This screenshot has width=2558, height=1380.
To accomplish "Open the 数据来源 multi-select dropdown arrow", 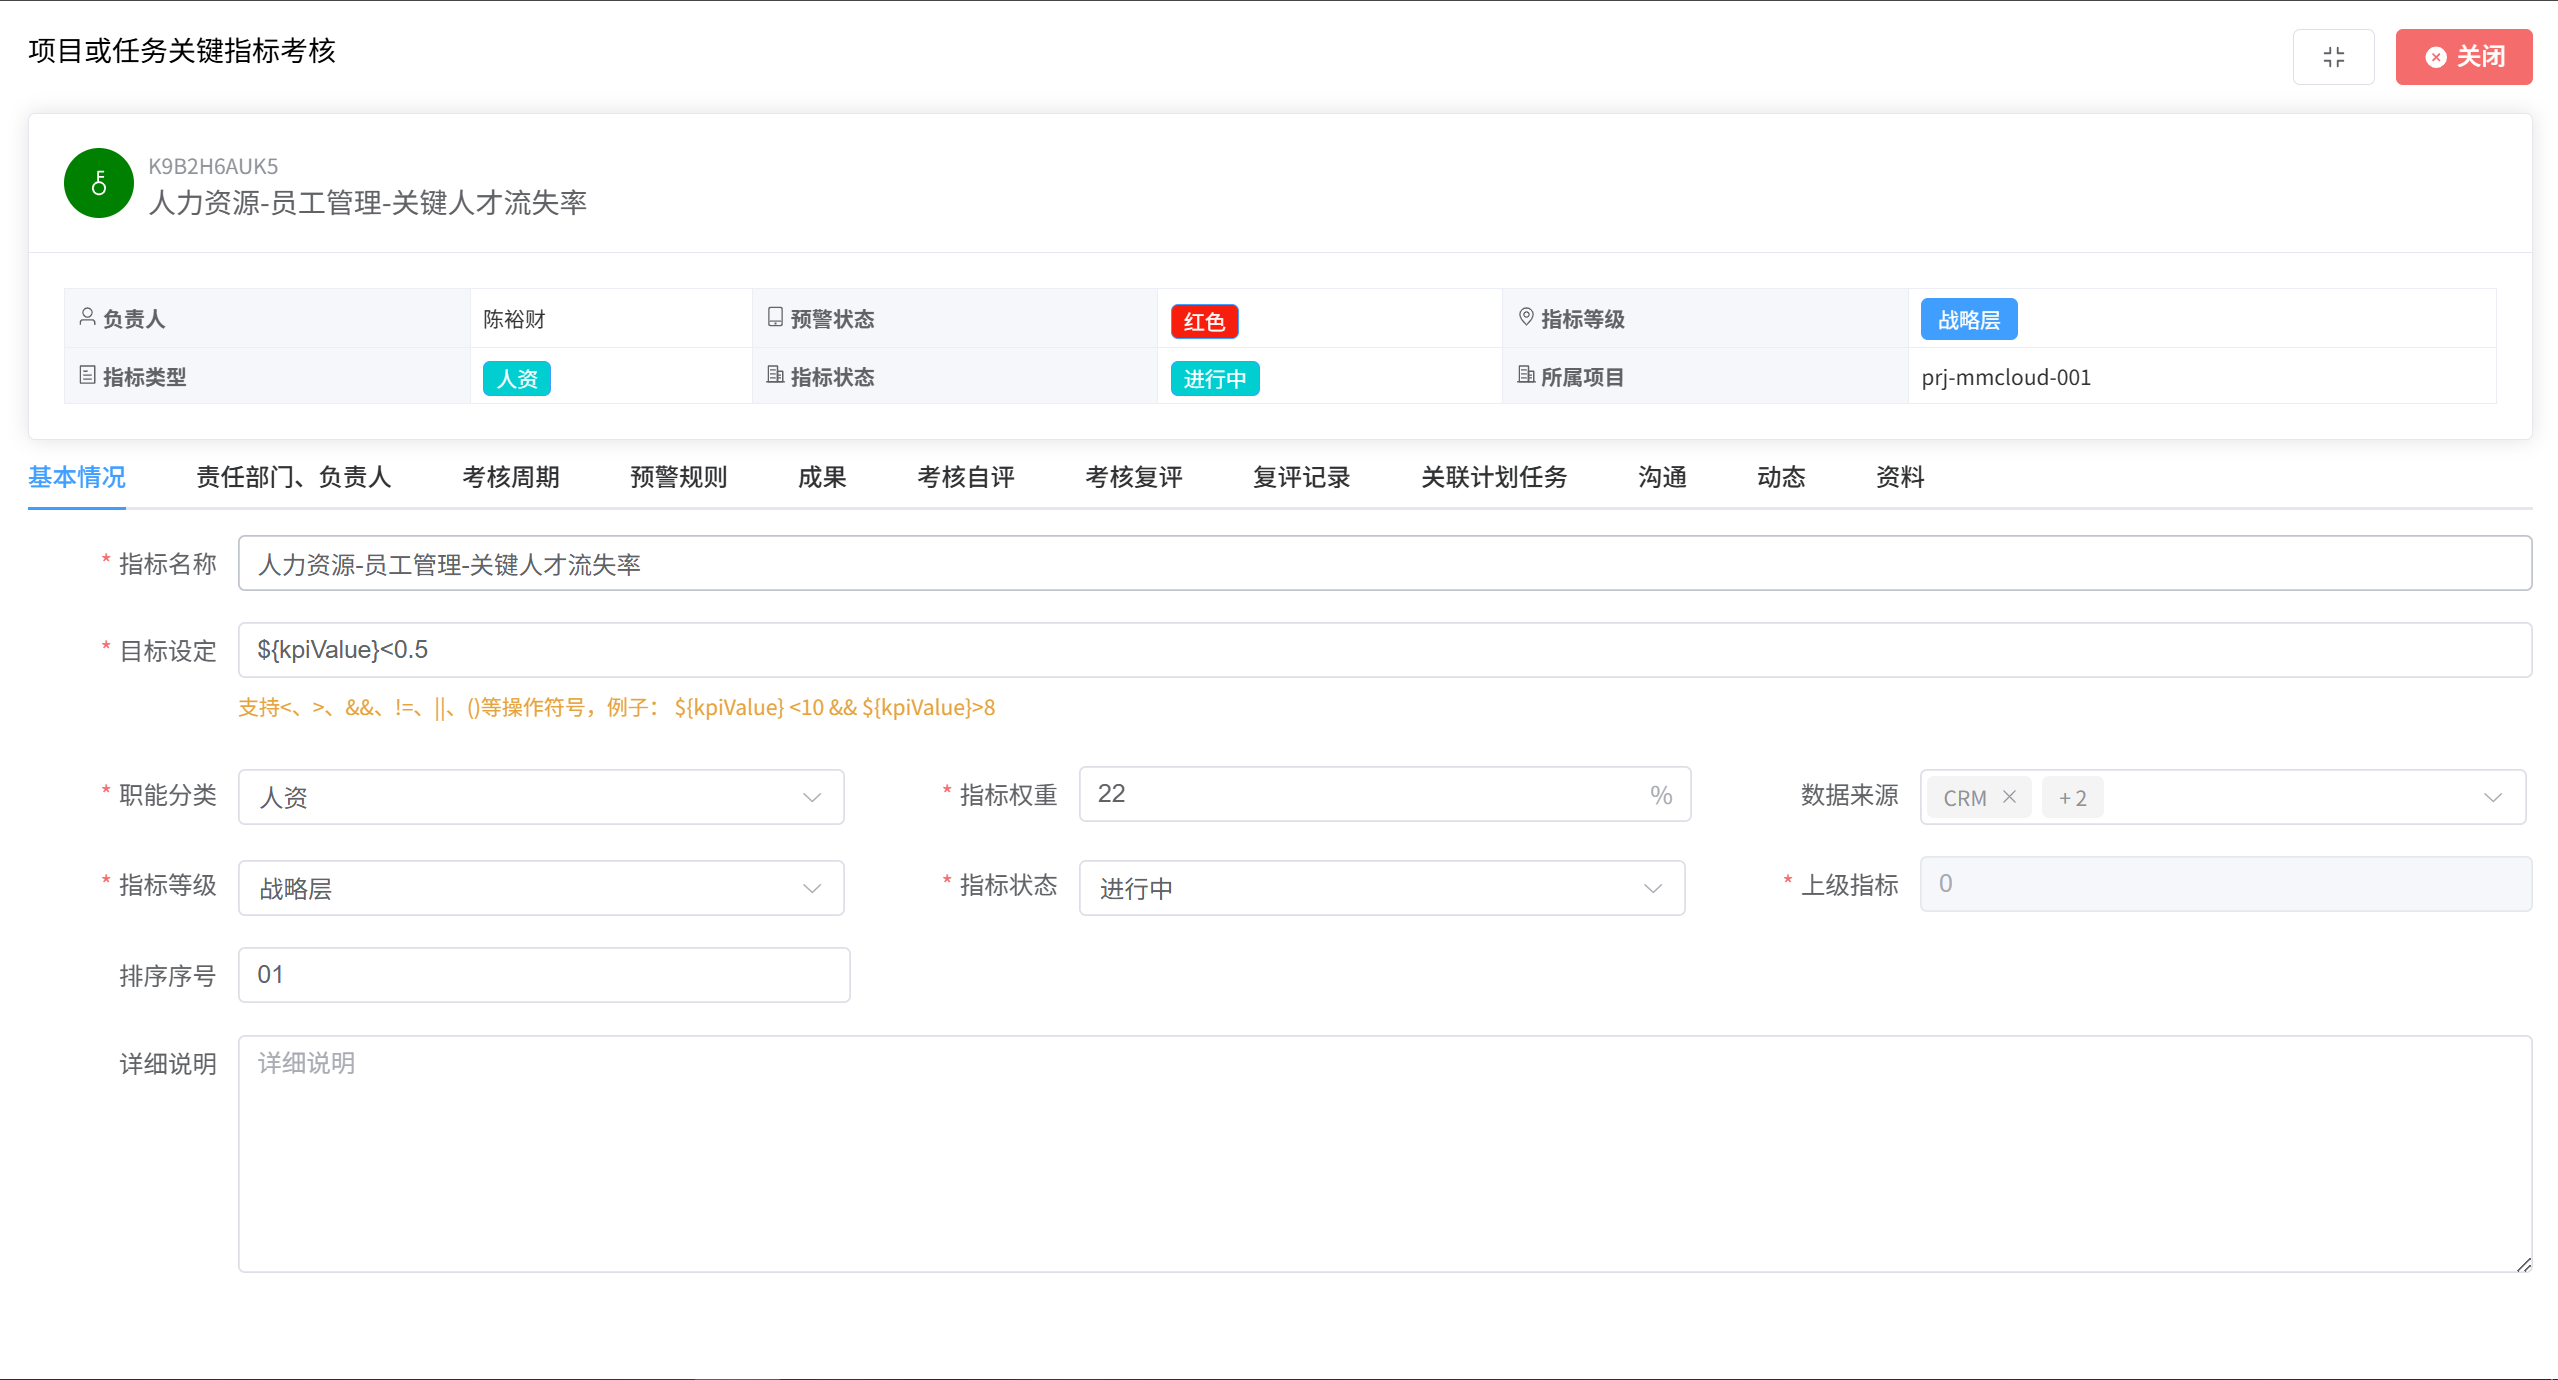I will 2492,797.
